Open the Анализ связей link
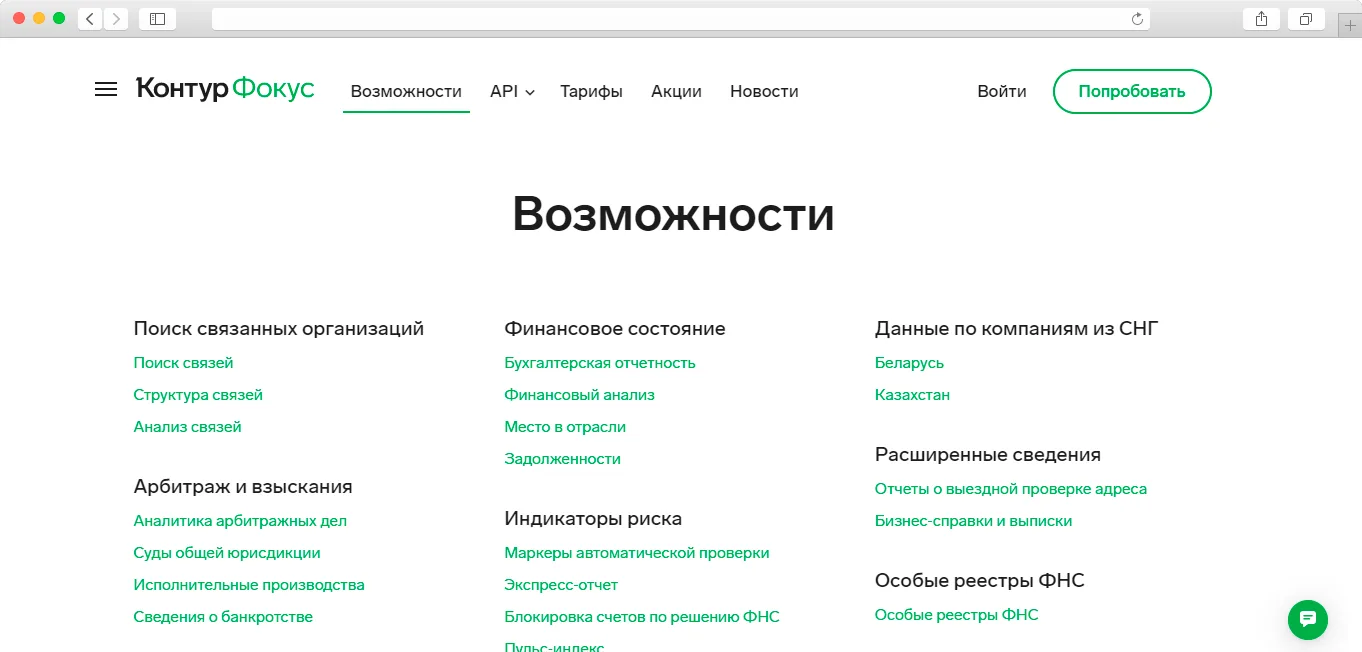Viewport: 1362px width, 652px height. coord(187,427)
